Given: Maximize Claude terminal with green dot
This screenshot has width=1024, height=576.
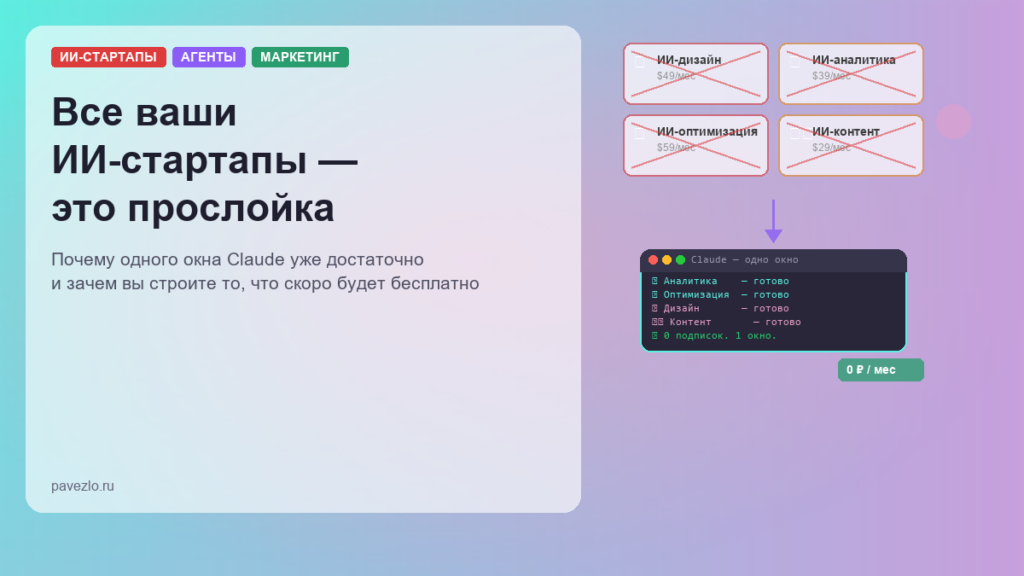Looking at the screenshot, I should (680, 260).
